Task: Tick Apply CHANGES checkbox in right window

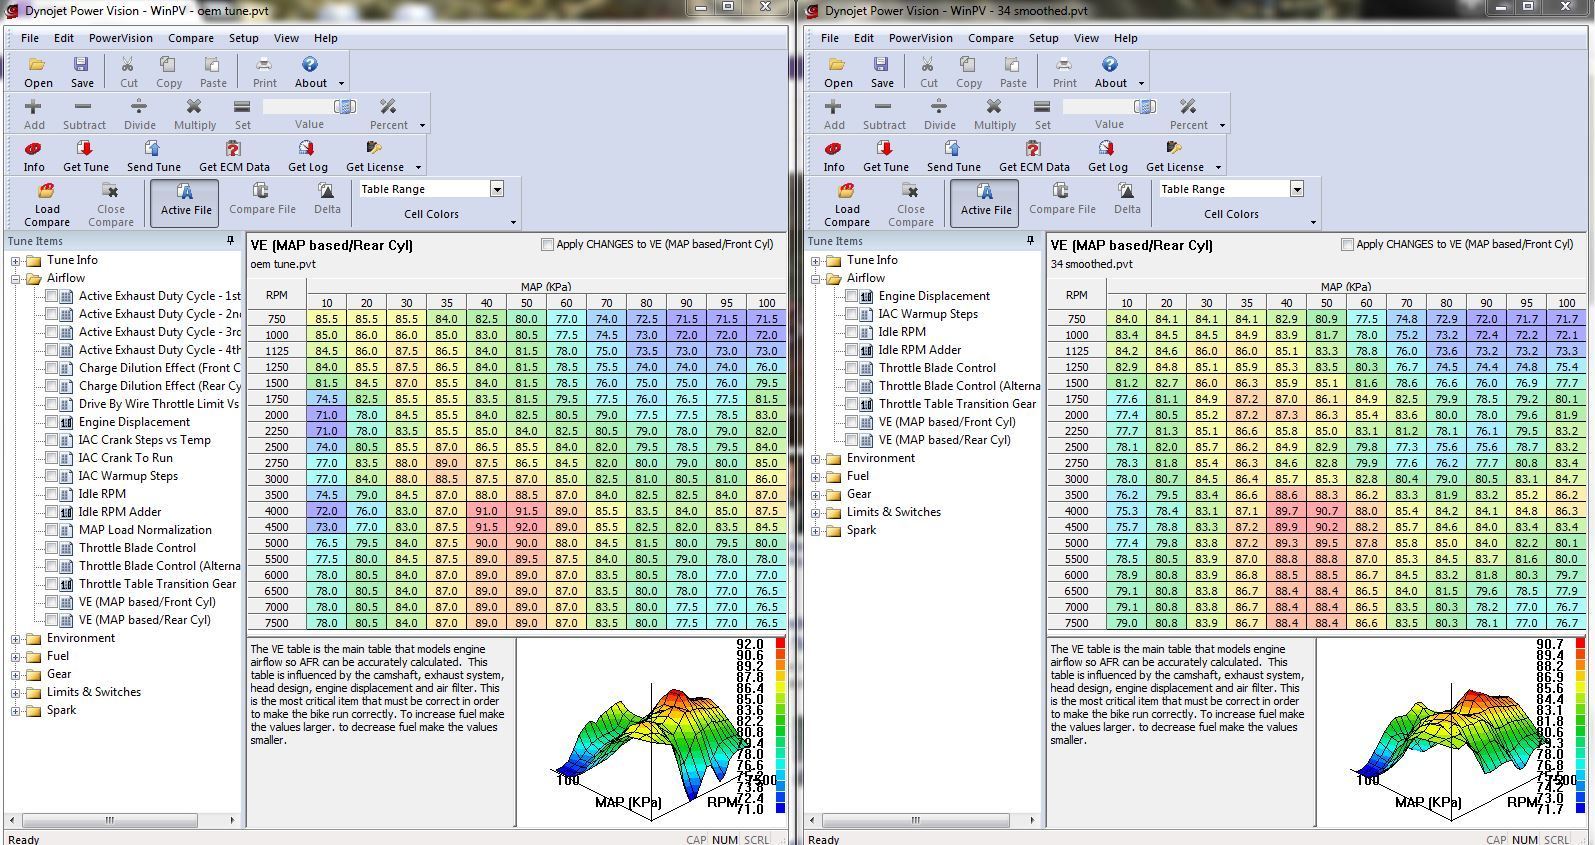Action: pos(1347,244)
